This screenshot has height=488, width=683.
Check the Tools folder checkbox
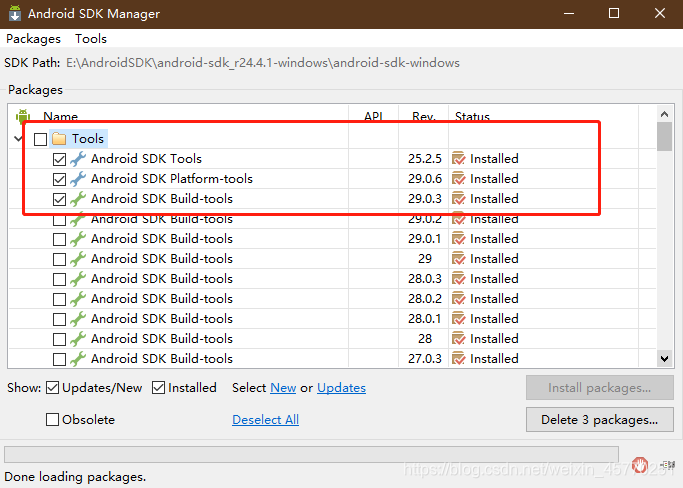point(41,139)
